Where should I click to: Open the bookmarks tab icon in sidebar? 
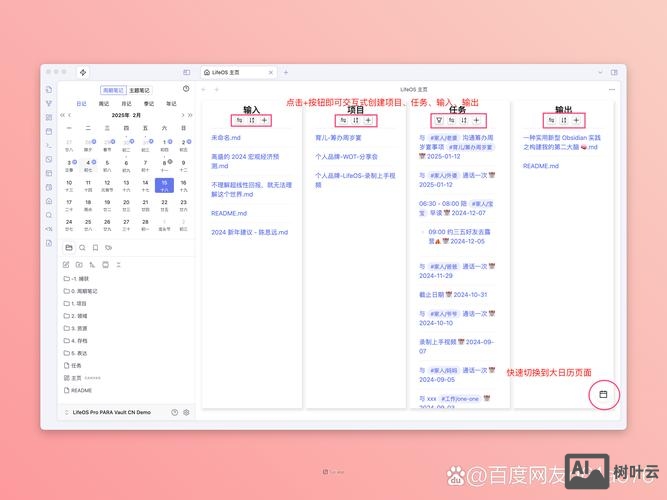[x=95, y=248]
